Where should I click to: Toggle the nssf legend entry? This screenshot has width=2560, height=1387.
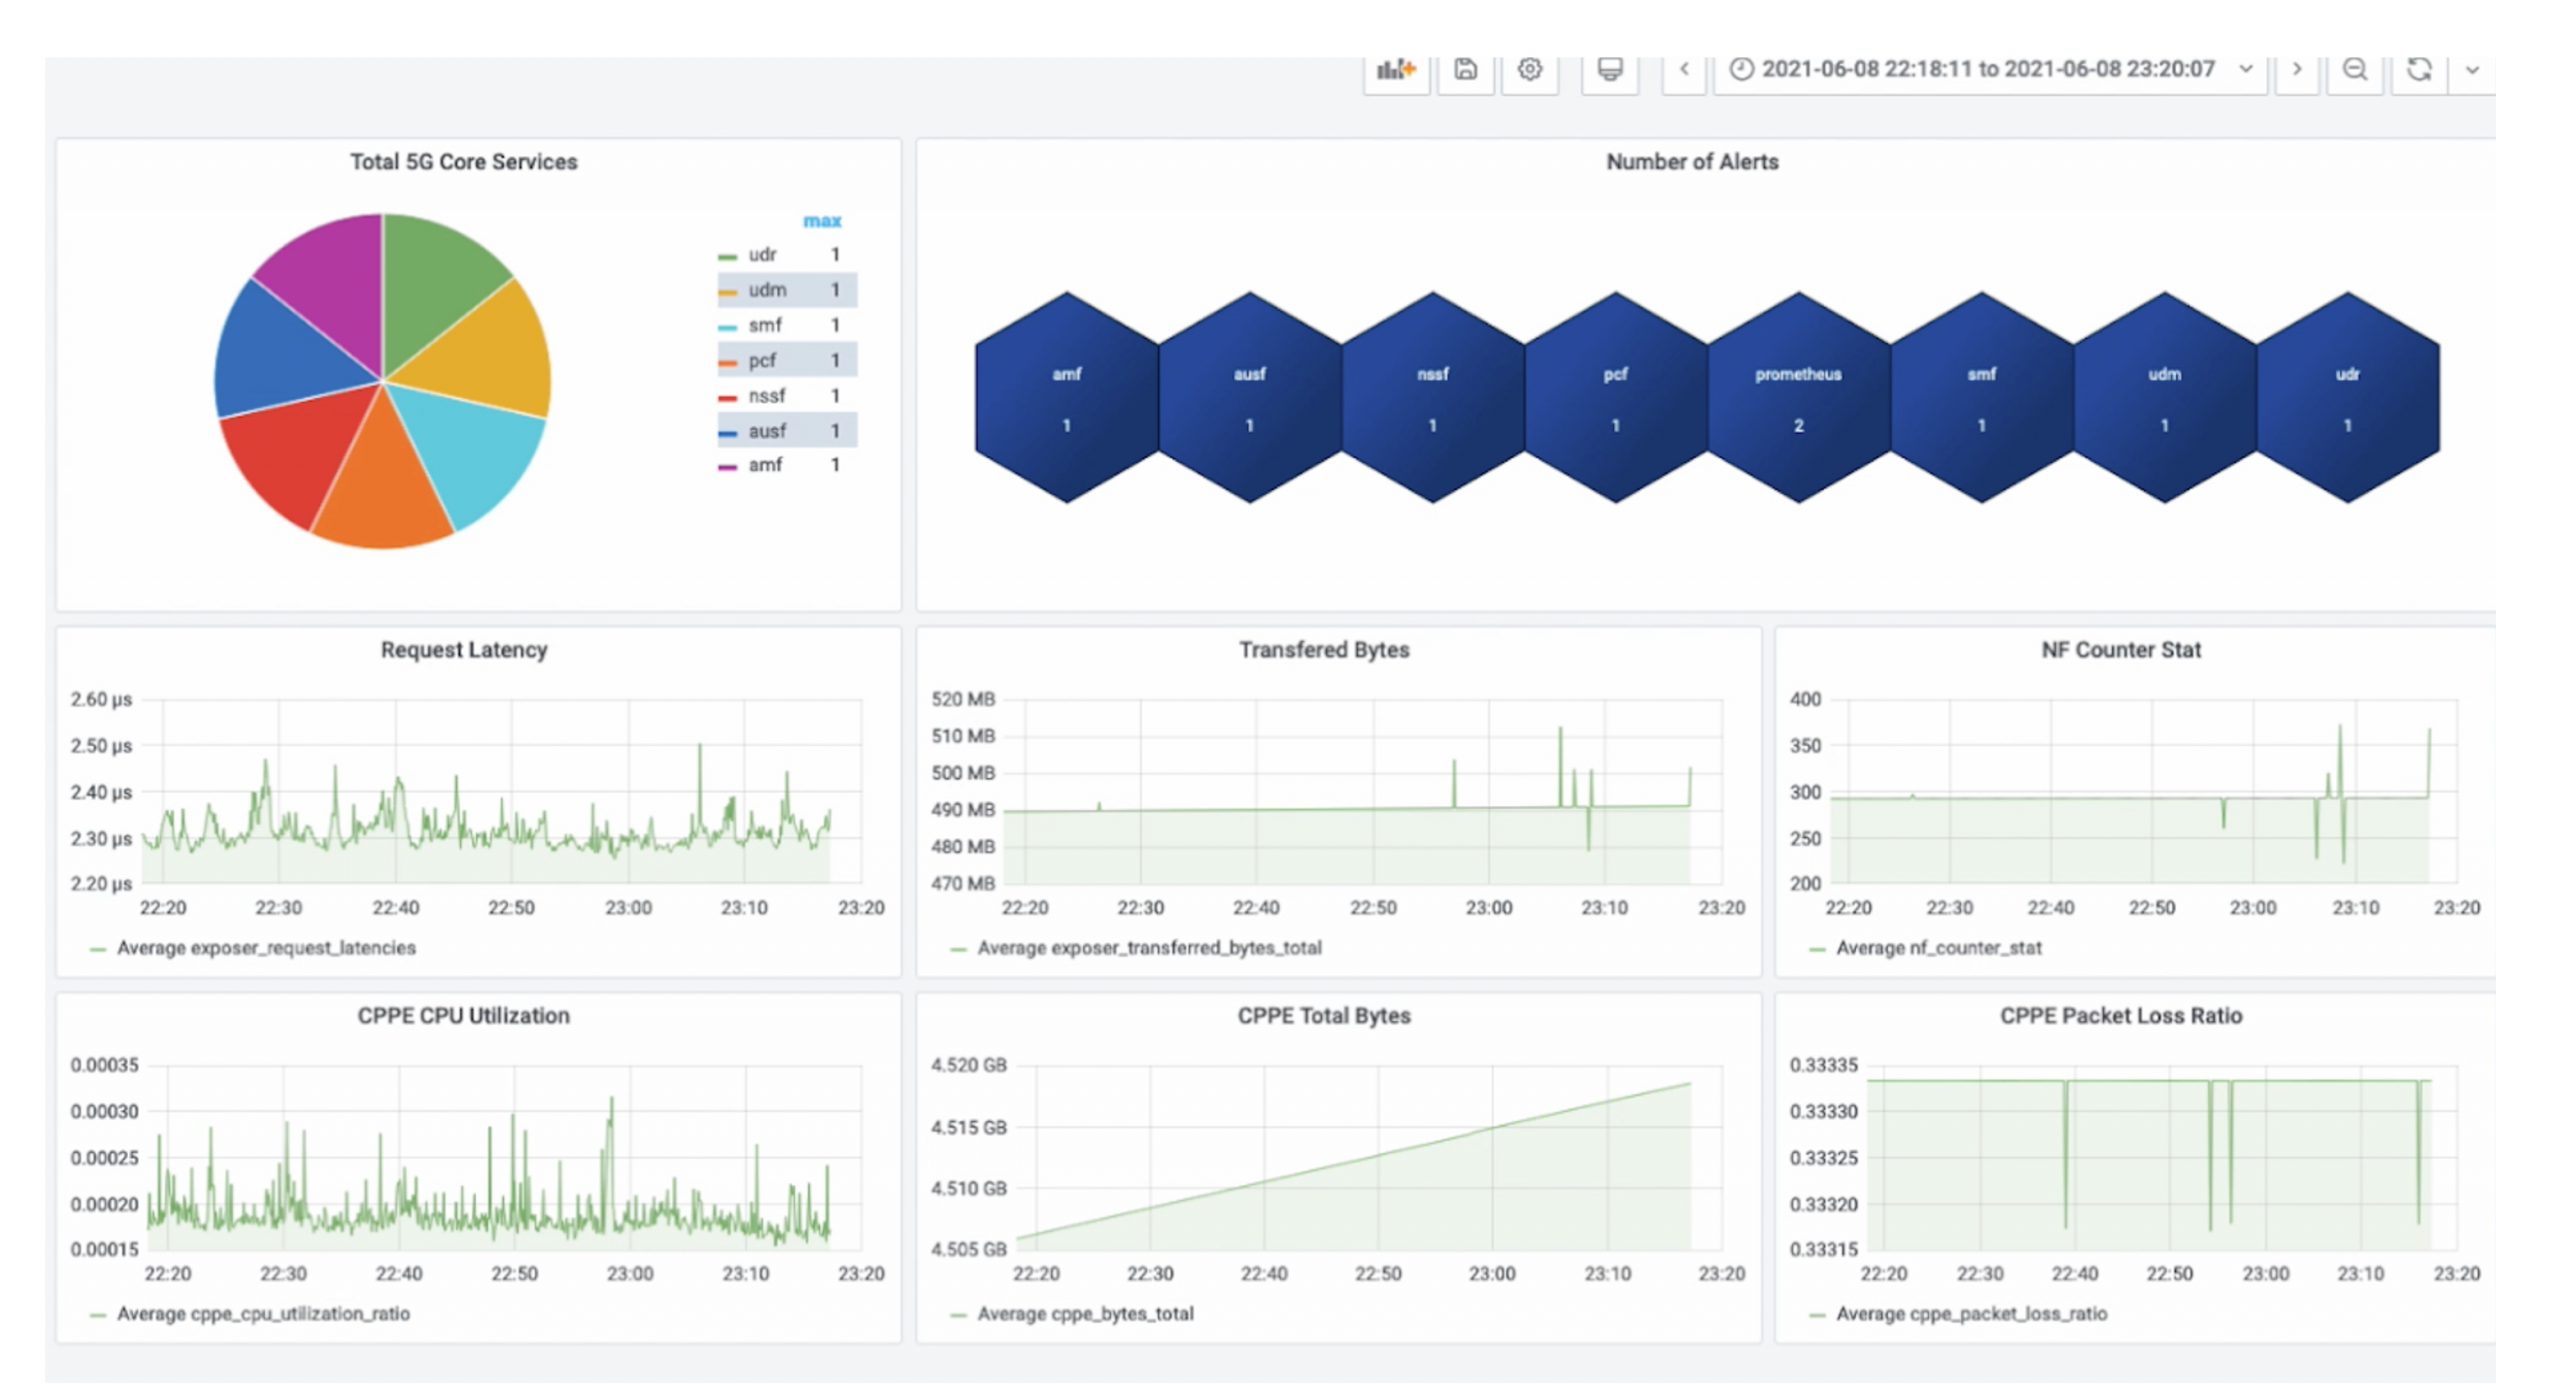coord(766,396)
